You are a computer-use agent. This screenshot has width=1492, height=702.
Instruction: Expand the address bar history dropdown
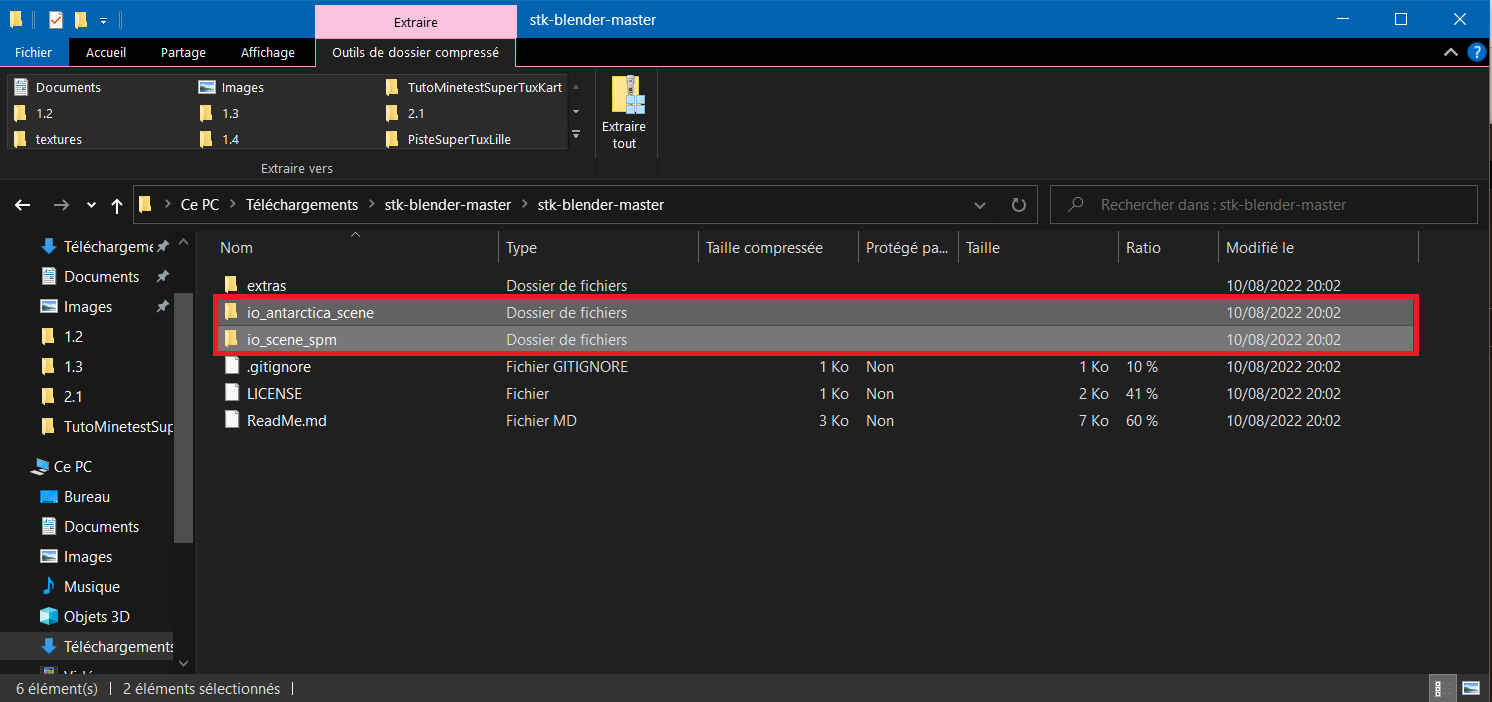[980, 205]
